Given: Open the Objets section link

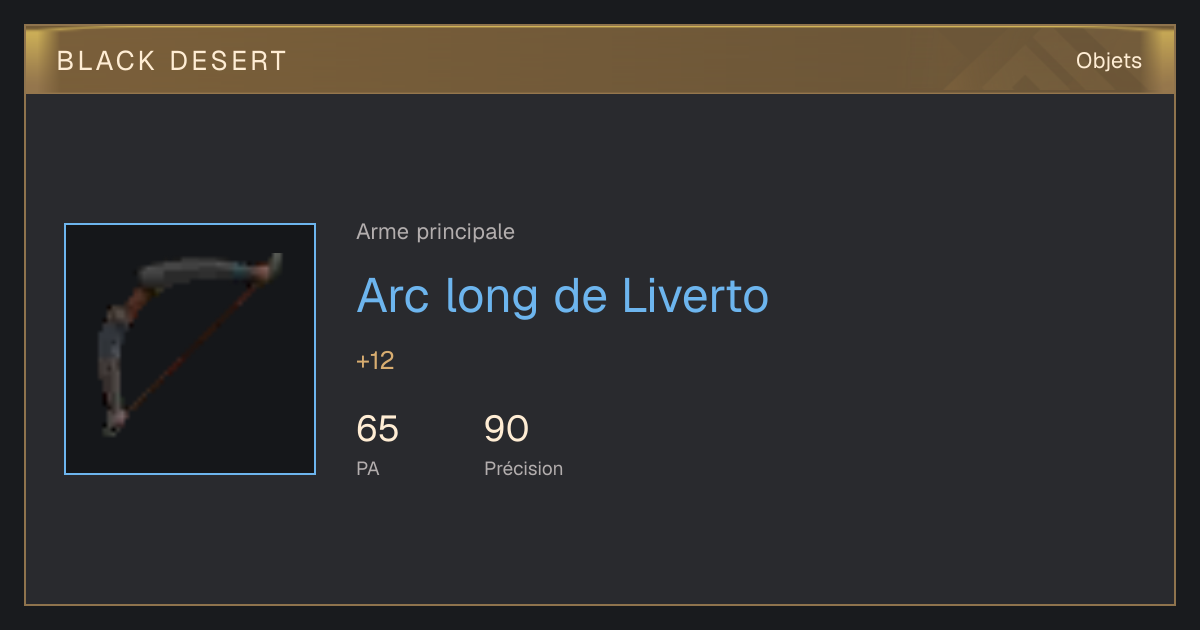Looking at the screenshot, I should pyautogui.click(x=1108, y=61).
